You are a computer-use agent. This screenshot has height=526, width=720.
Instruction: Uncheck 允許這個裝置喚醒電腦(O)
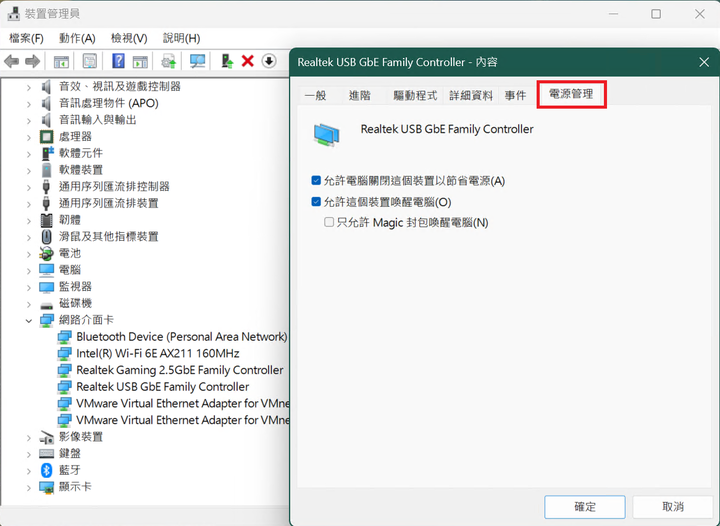pyautogui.click(x=316, y=201)
